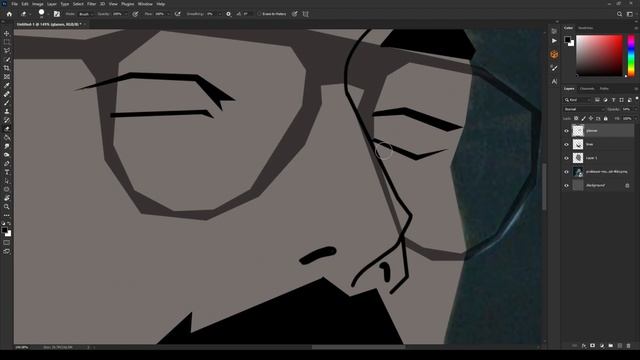
Task: Open the Actions panel play icon
Action: tap(554, 41)
